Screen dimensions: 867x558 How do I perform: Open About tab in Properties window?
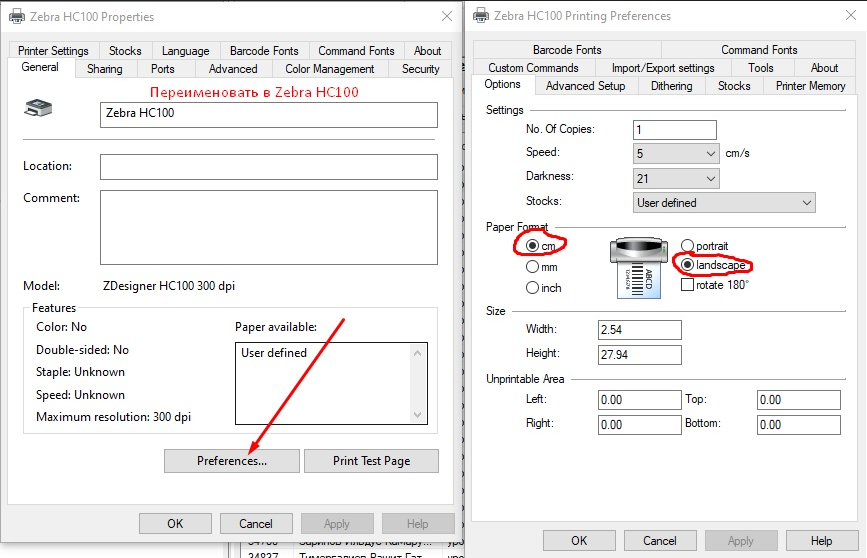pos(427,51)
